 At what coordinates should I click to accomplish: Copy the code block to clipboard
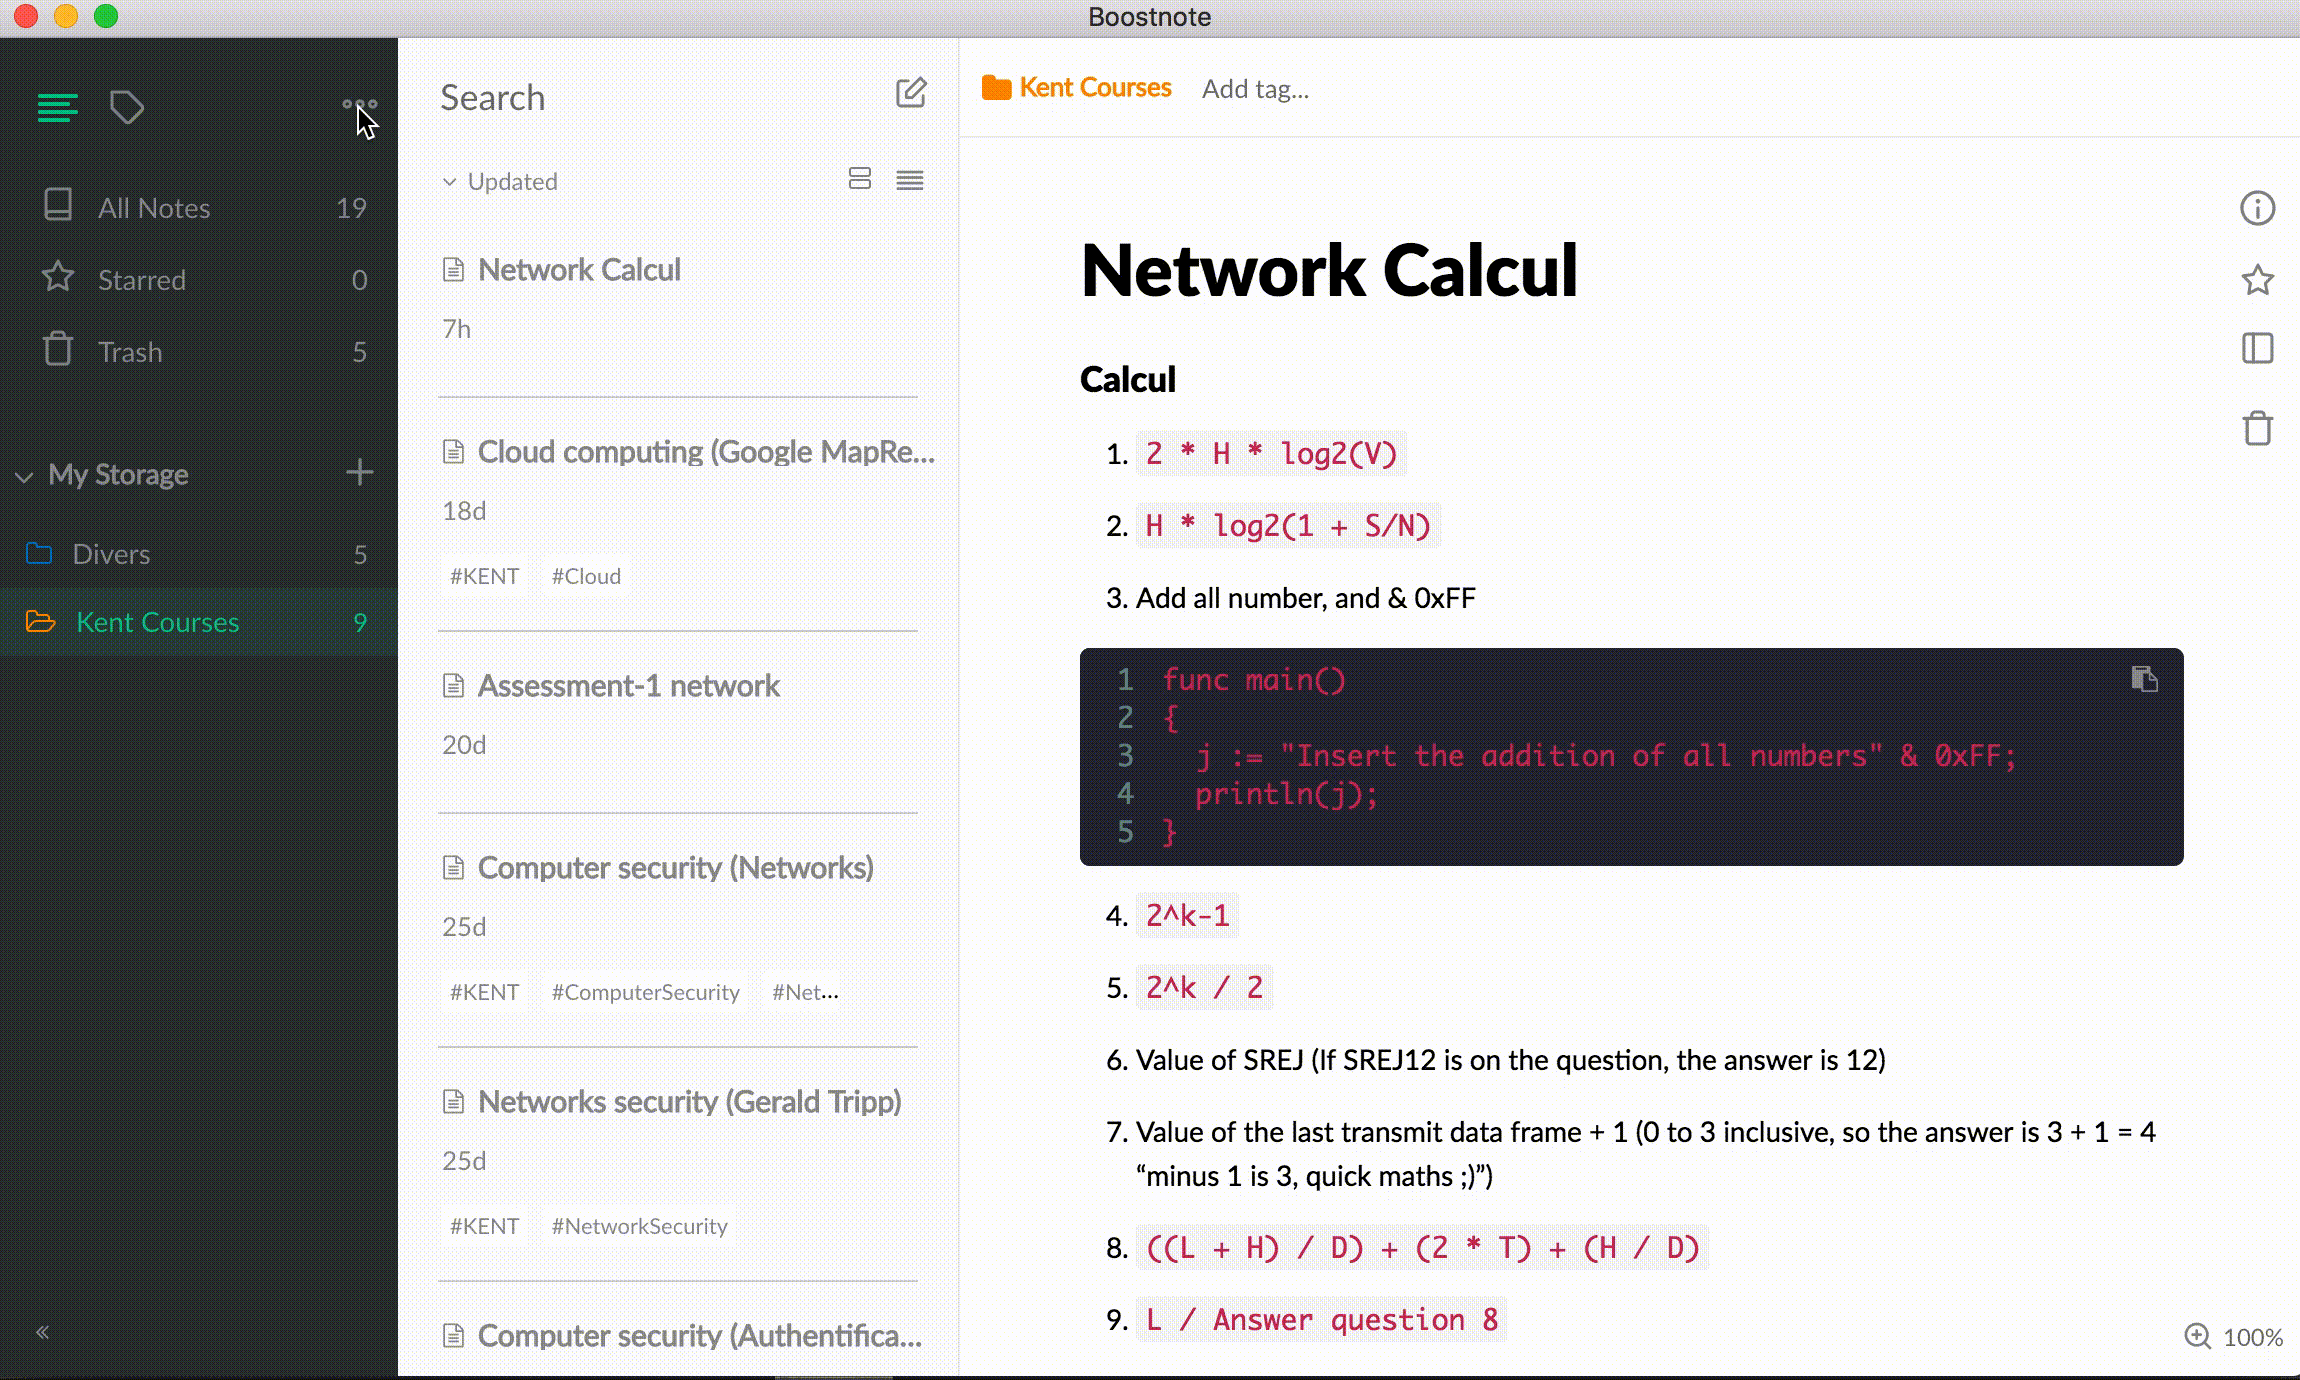click(2144, 680)
